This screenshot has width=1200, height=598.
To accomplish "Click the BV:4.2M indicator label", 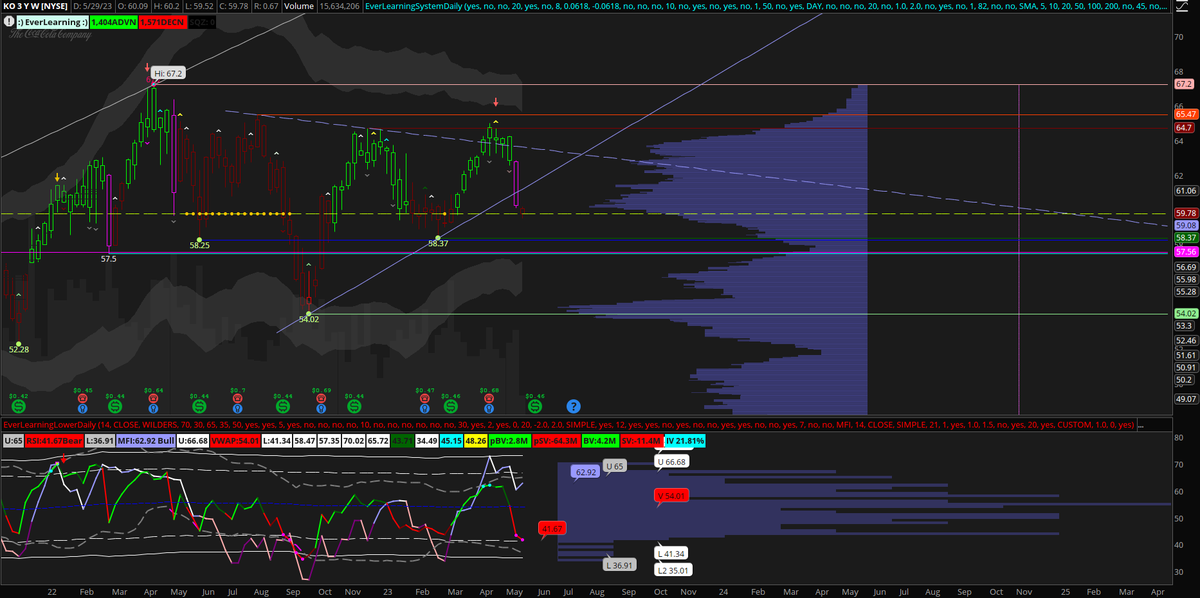I will point(600,440).
